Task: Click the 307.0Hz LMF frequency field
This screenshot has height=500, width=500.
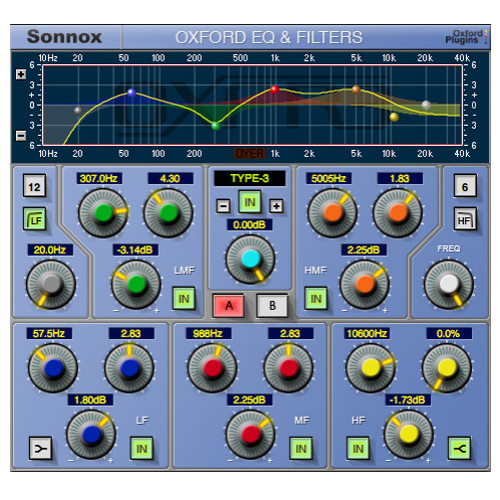Action: click(99, 178)
